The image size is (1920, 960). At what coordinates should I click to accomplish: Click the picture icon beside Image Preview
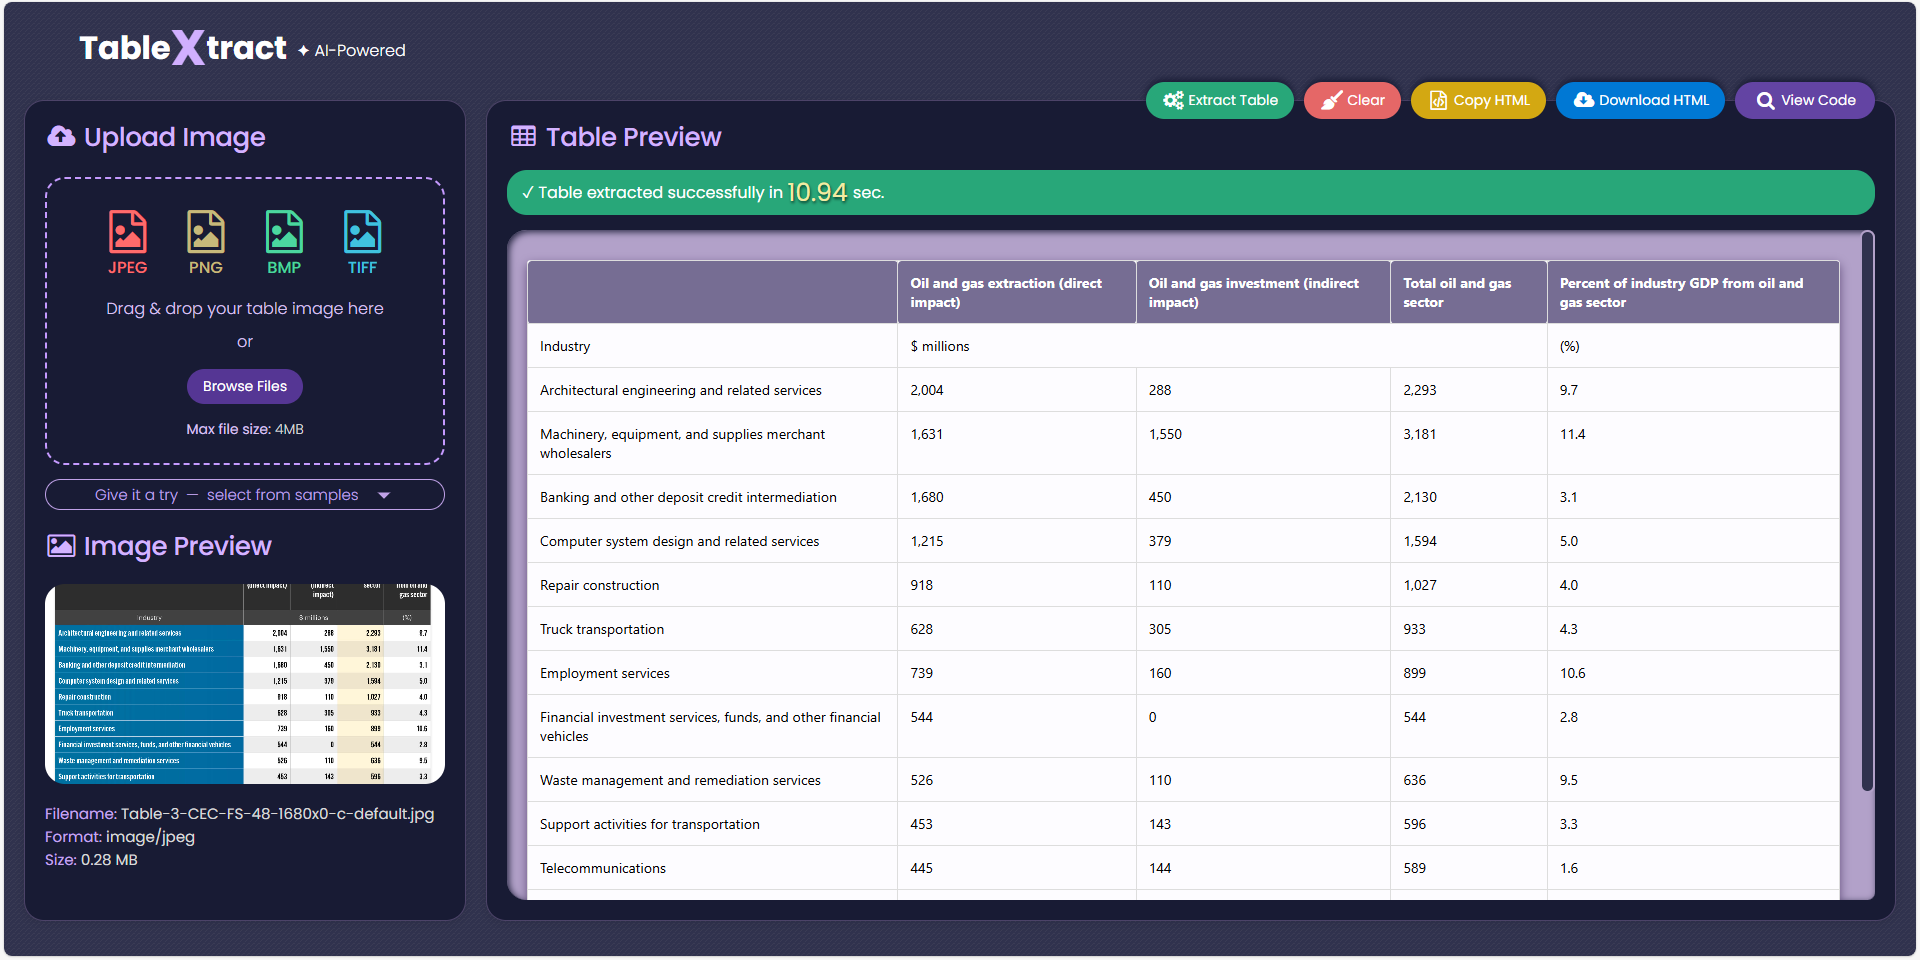pyautogui.click(x=61, y=546)
